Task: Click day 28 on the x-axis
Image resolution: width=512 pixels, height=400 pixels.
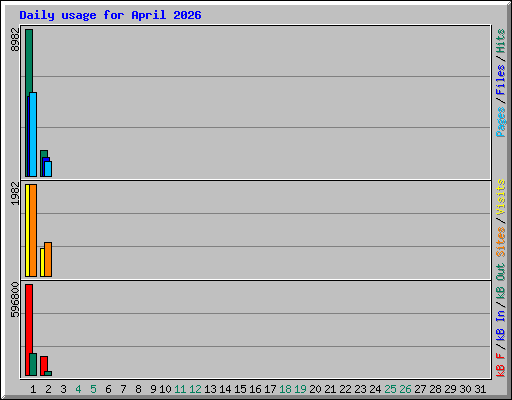Action: tap(435, 389)
